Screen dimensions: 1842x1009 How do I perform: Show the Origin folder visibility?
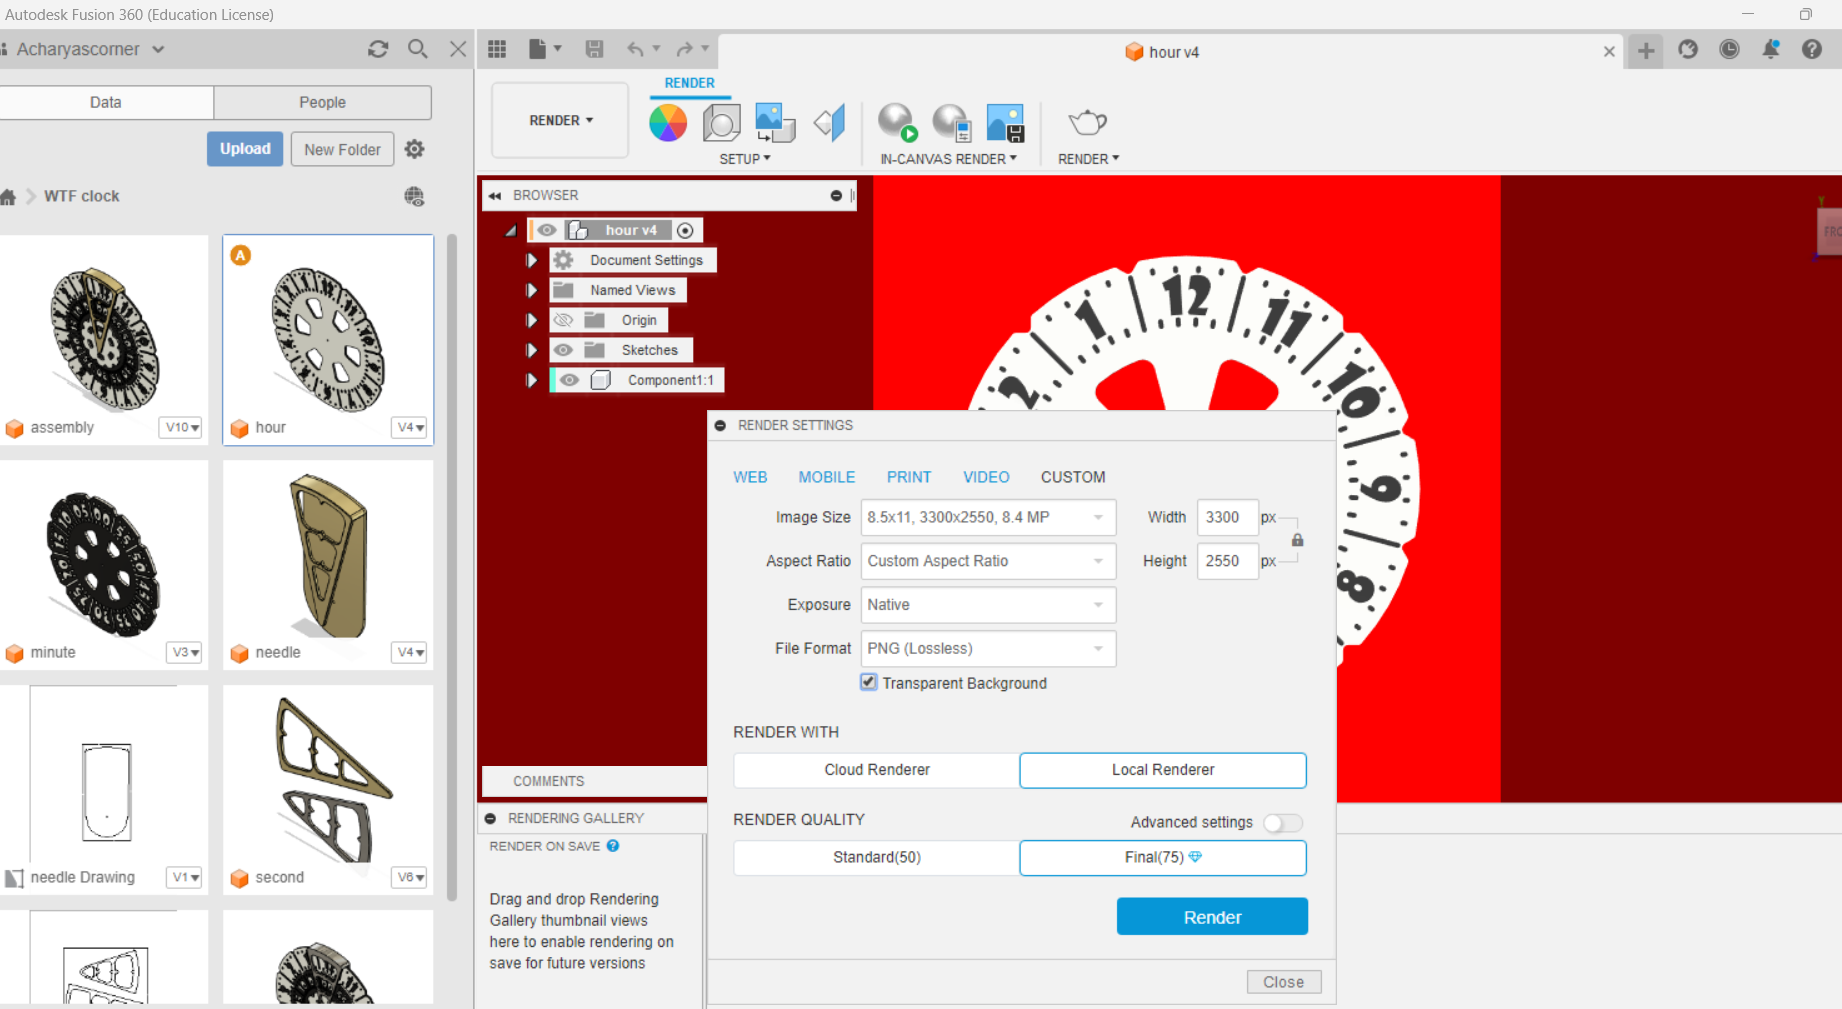point(563,320)
